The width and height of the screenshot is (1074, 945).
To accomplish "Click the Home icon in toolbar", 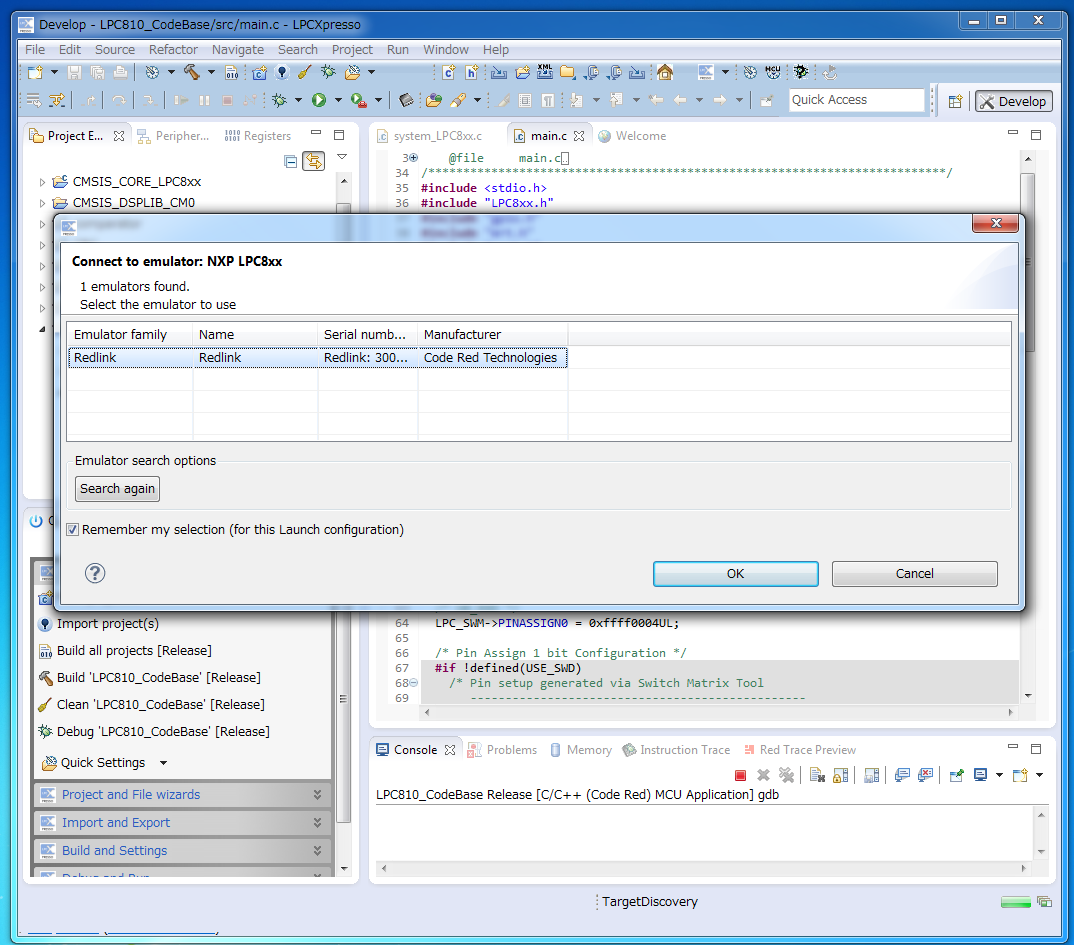I will (664, 72).
